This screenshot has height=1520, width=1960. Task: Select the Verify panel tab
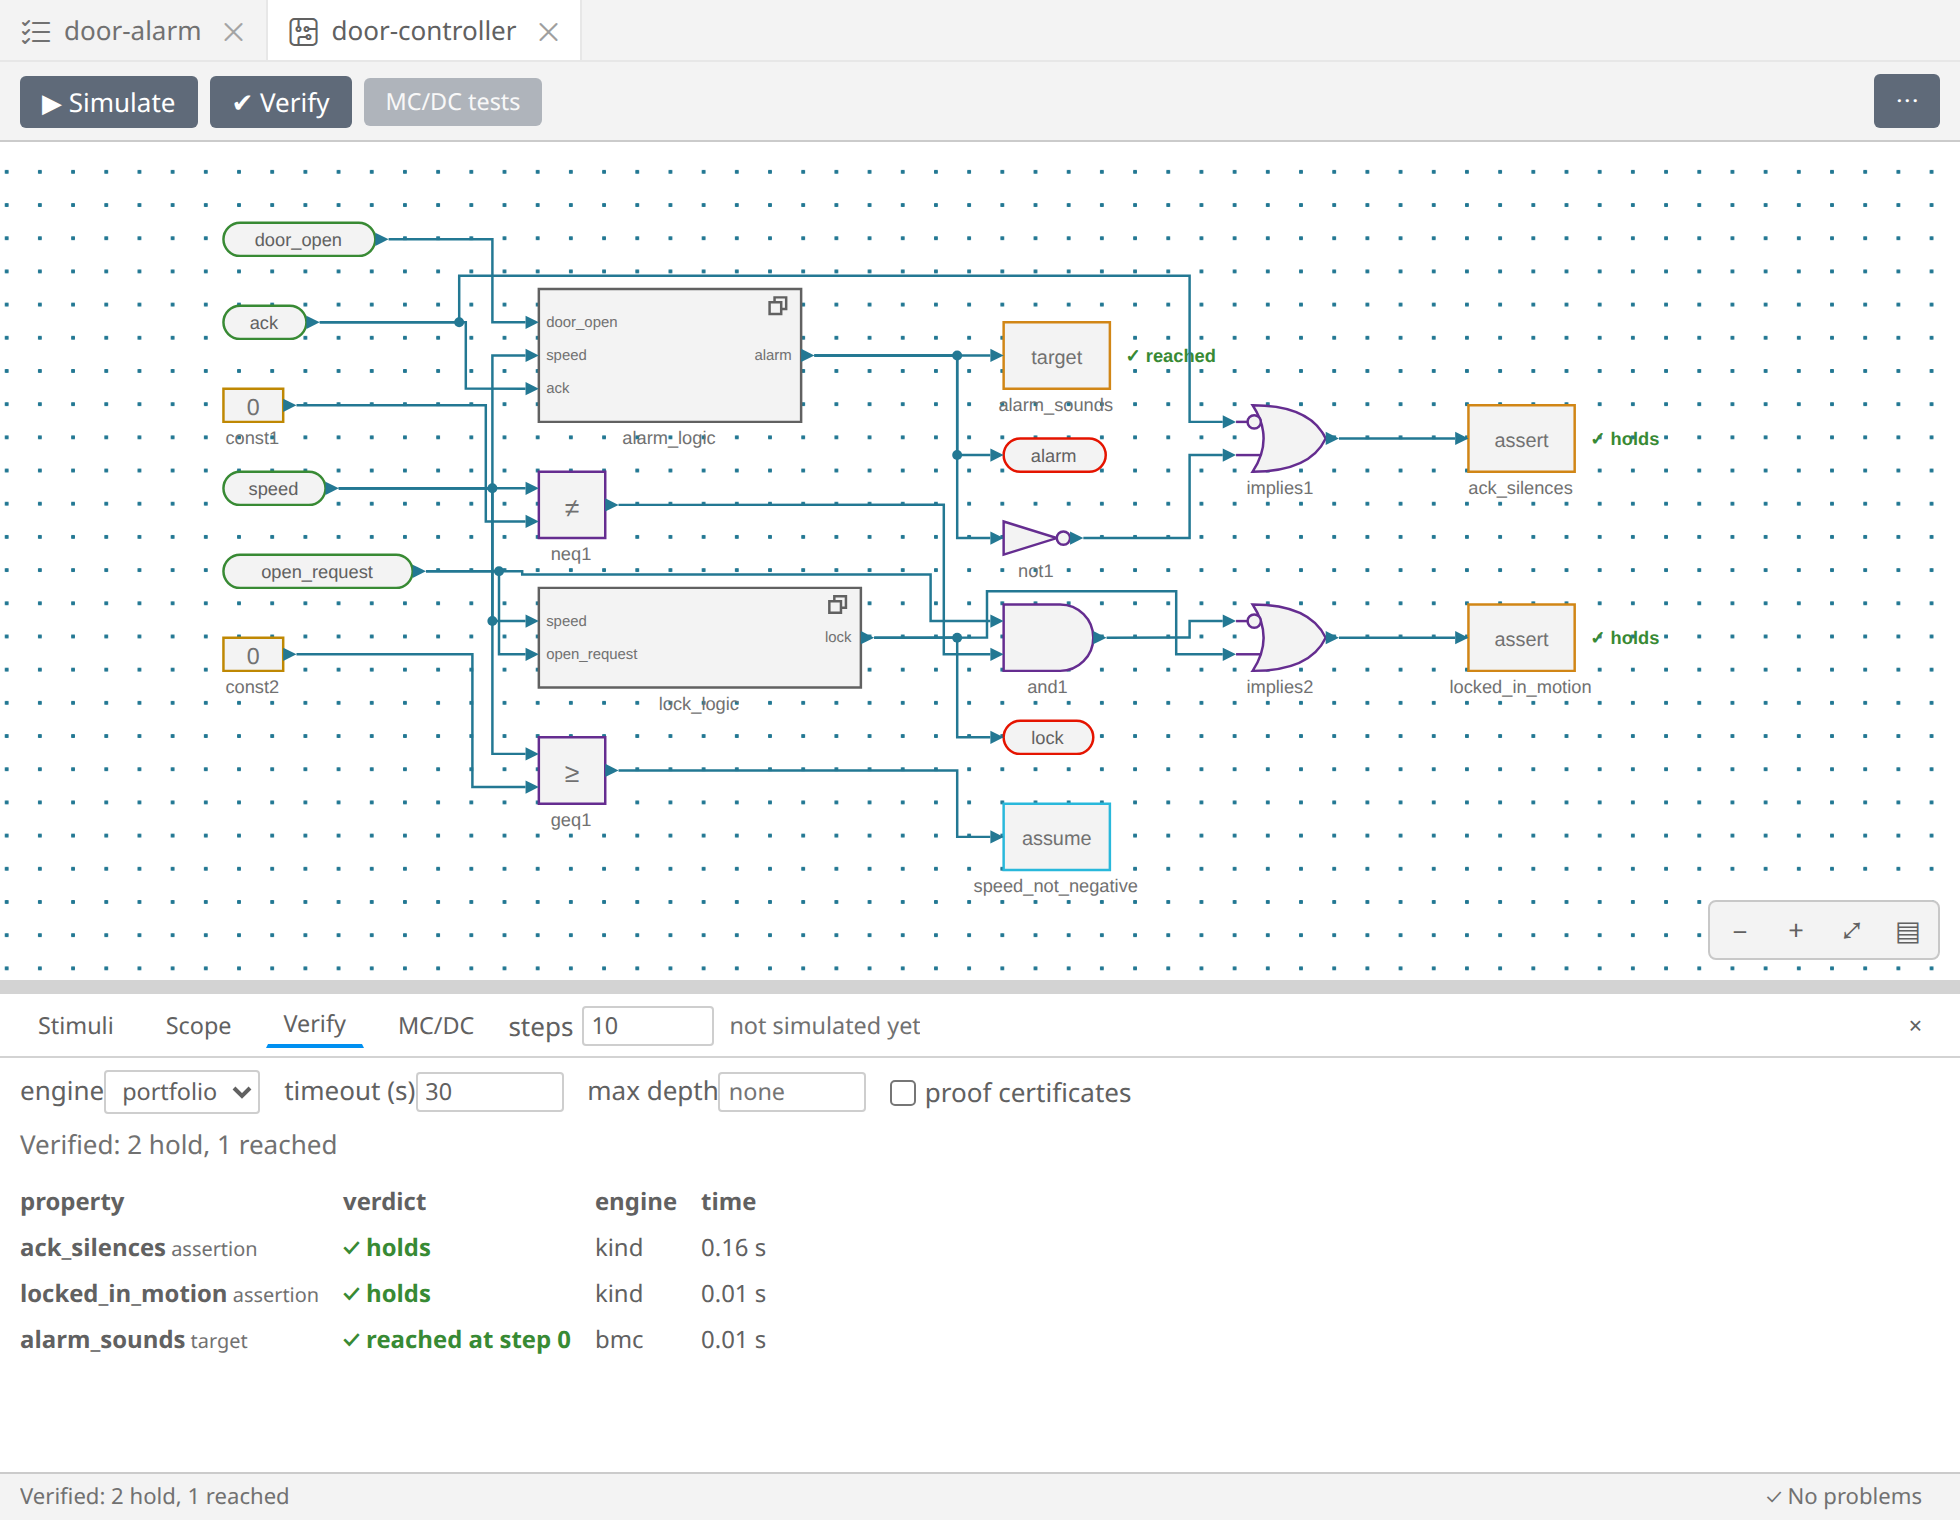click(314, 1025)
